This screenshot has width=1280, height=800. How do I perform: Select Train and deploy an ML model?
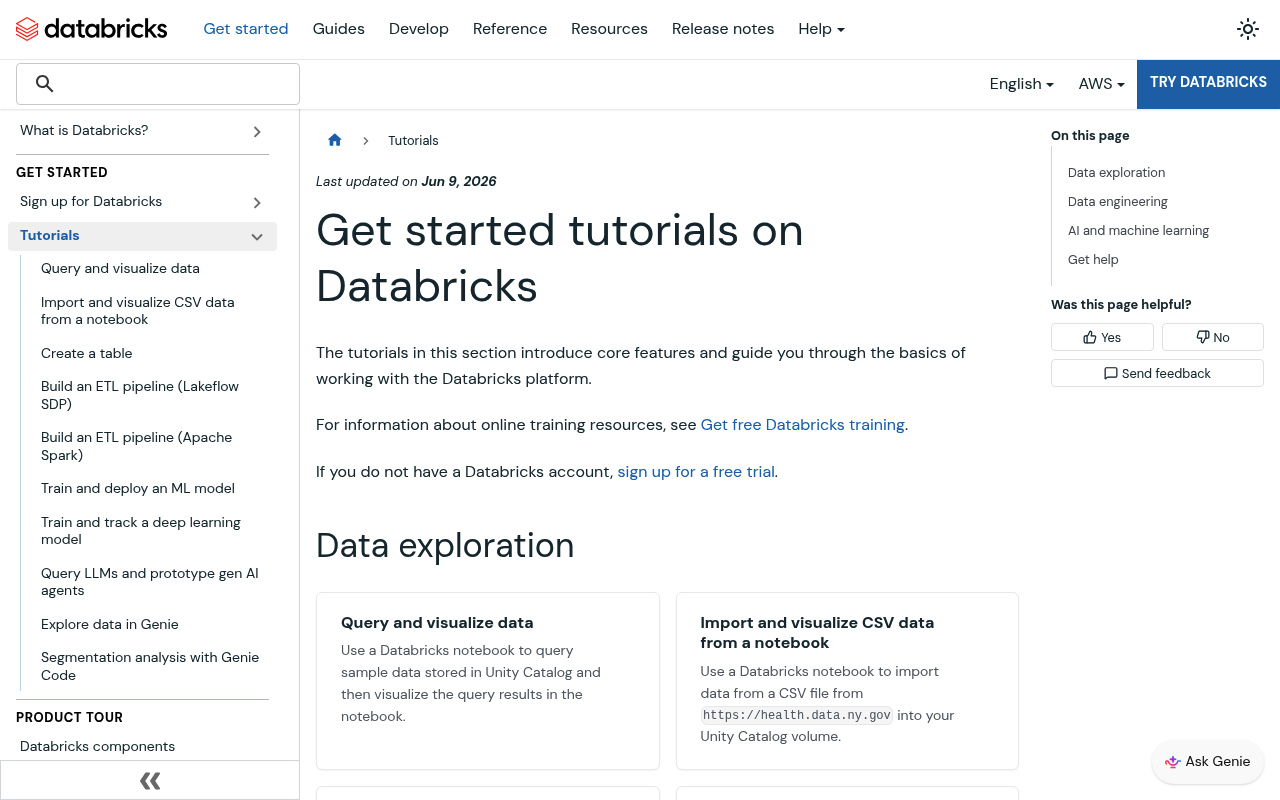click(138, 489)
